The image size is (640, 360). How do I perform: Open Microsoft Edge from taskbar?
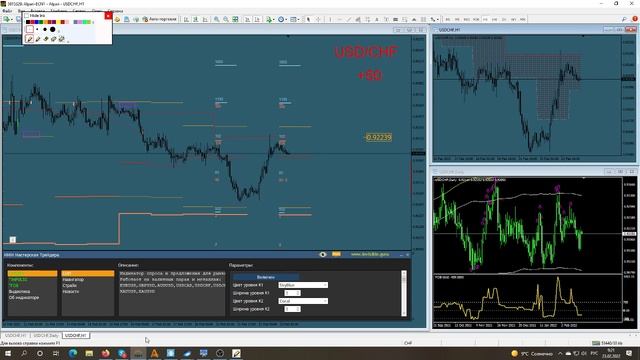73,353
